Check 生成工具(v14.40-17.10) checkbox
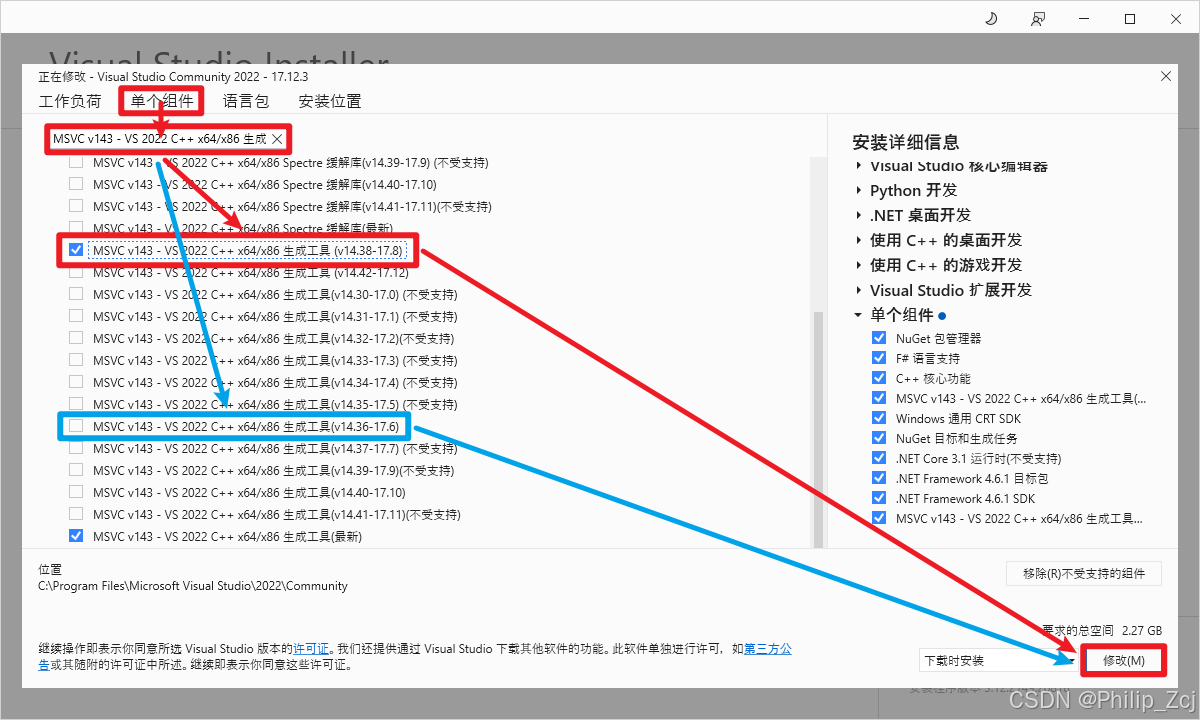 pos(76,492)
